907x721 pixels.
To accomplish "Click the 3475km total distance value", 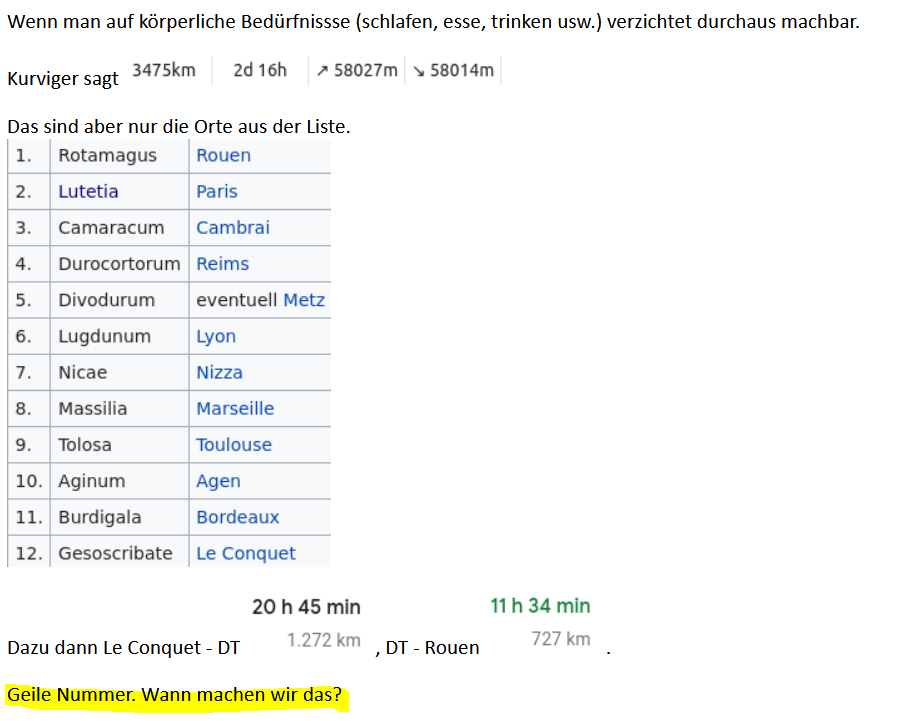I will click(164, 70).
